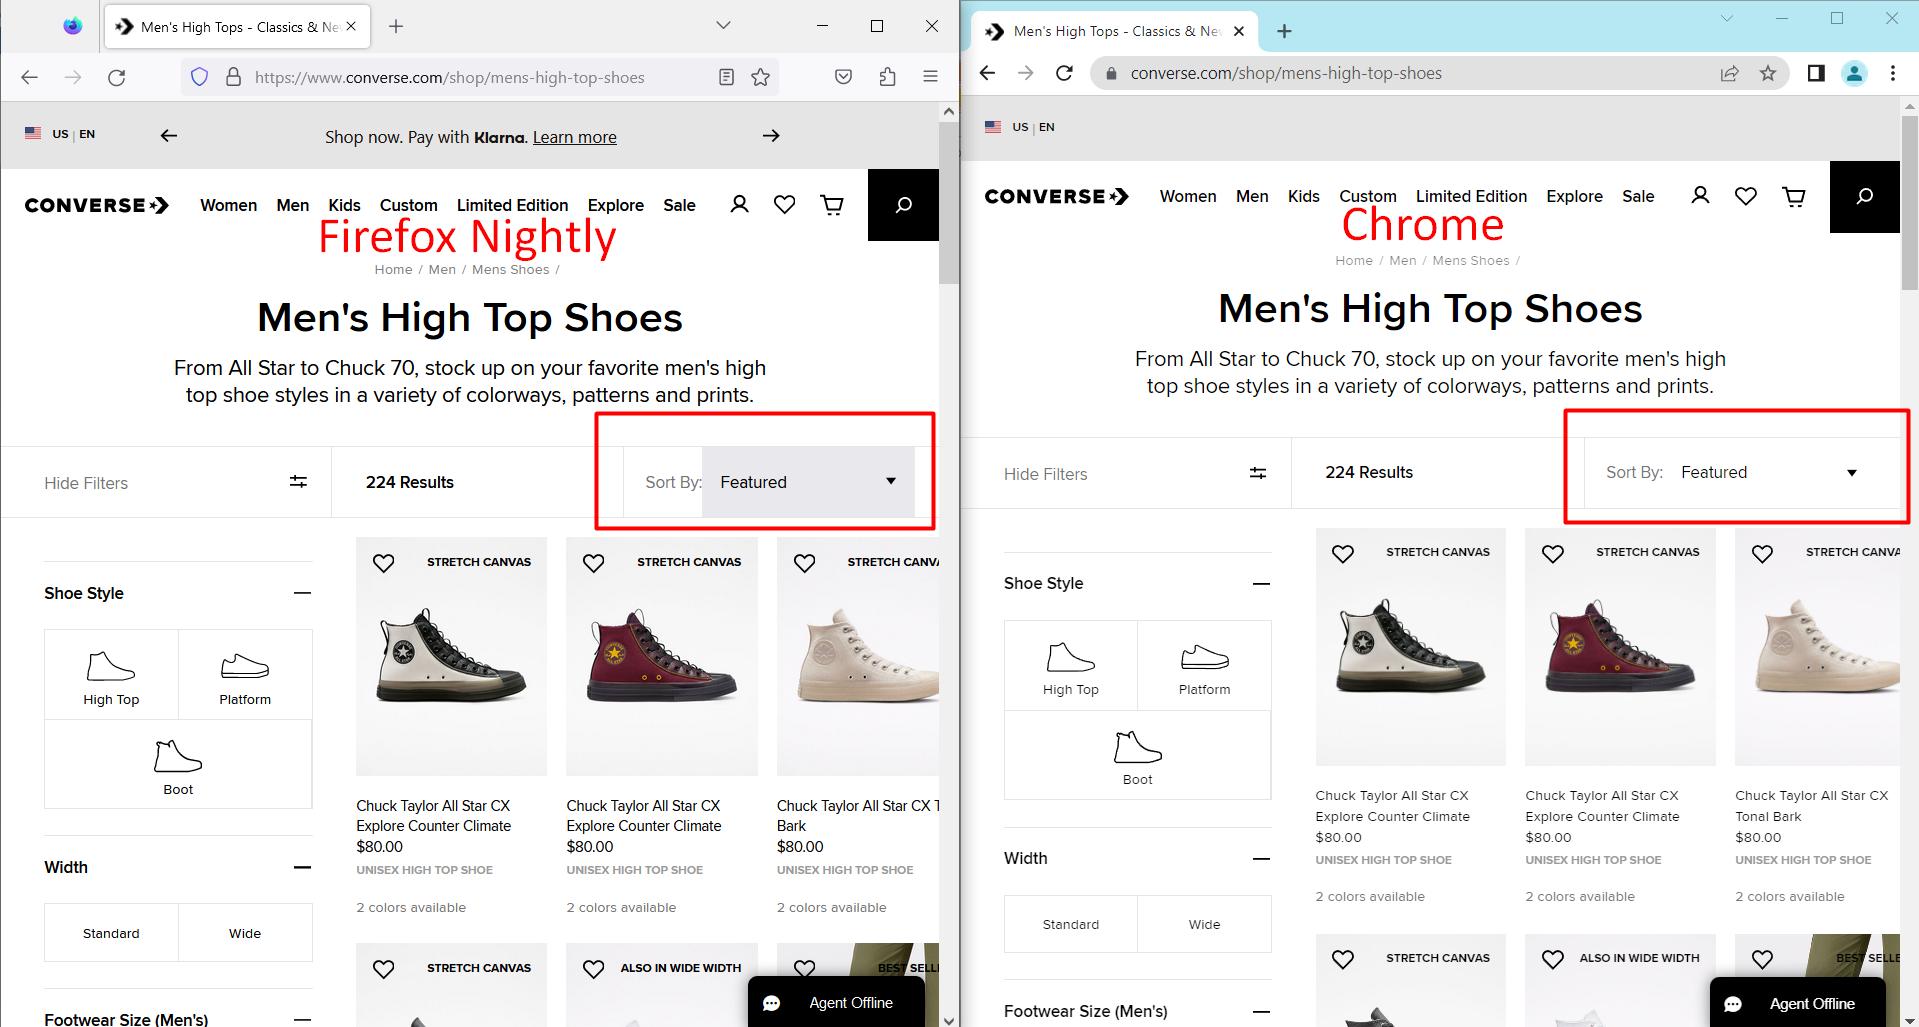Screen dimensions: 1919x1027
Task: Click the US flag locale icon
Action: click(x=33, y=133)
